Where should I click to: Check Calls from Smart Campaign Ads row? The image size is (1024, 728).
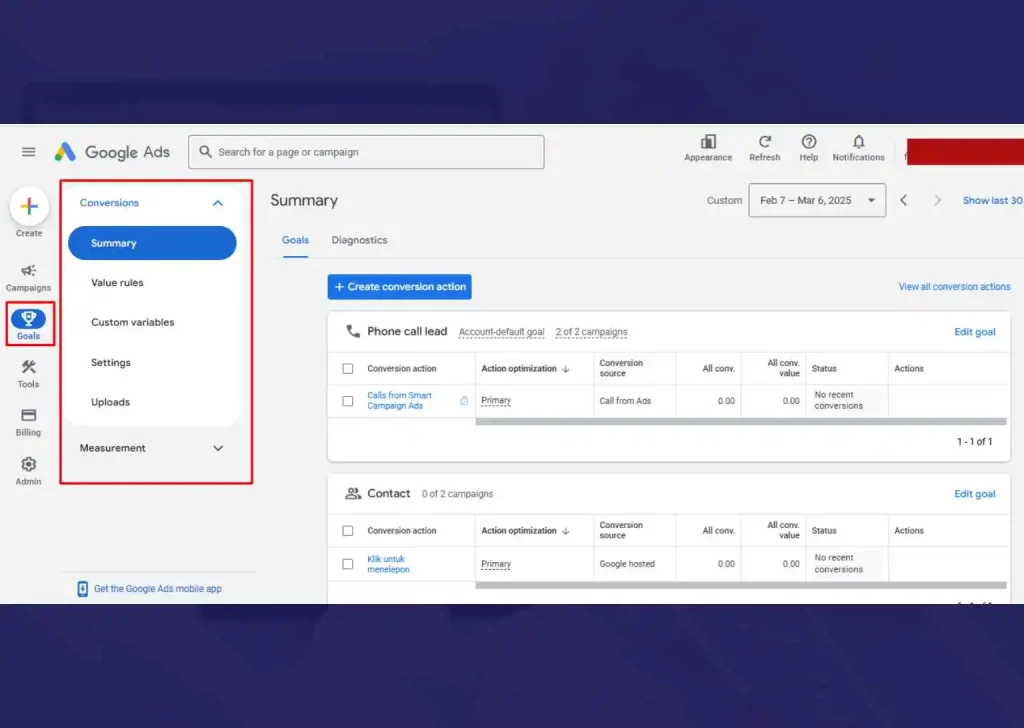click(347, 401)
